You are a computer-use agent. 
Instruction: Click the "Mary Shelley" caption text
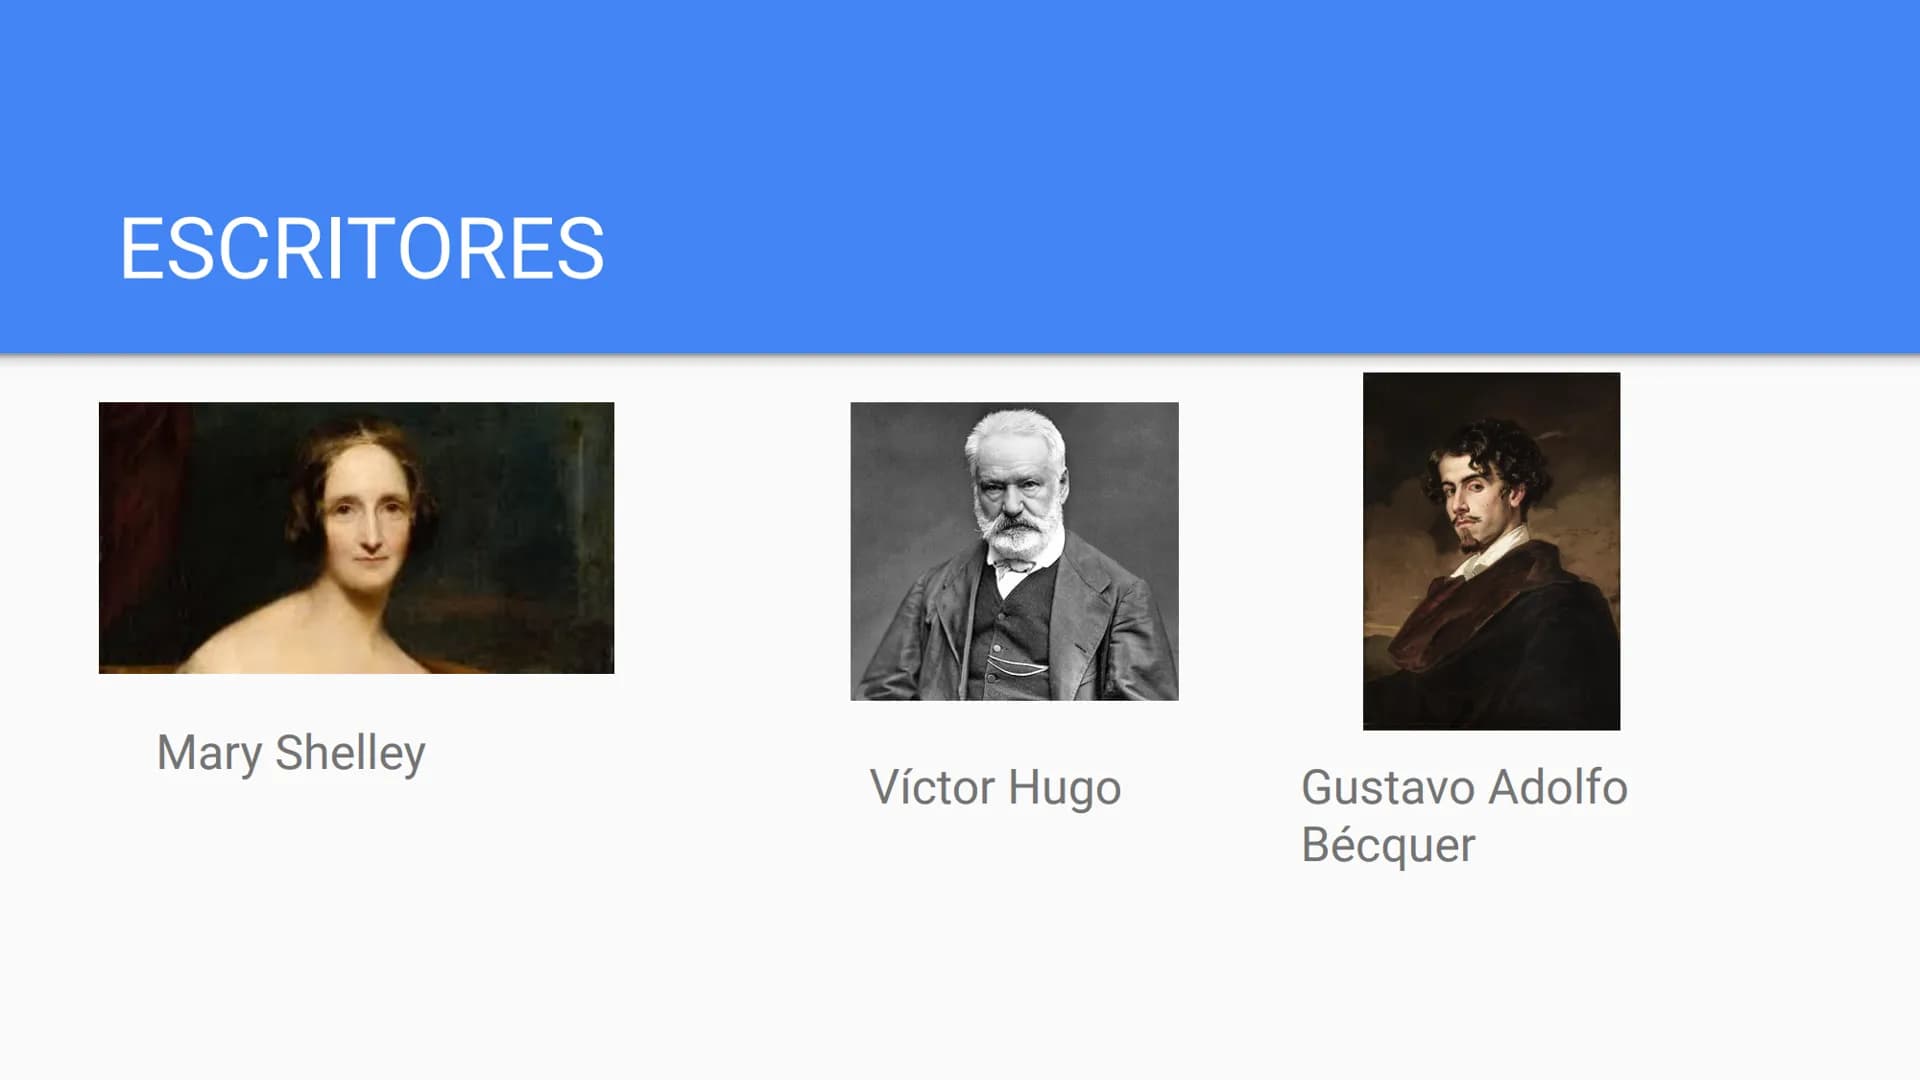pyautogui.click(x=291, y=753)
